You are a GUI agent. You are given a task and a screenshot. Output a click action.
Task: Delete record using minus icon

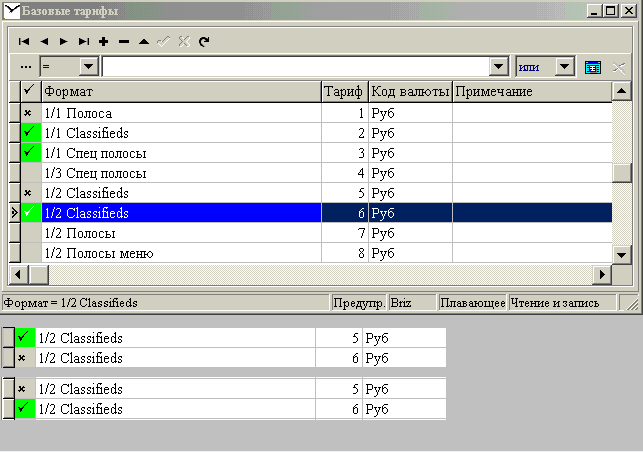124,42
